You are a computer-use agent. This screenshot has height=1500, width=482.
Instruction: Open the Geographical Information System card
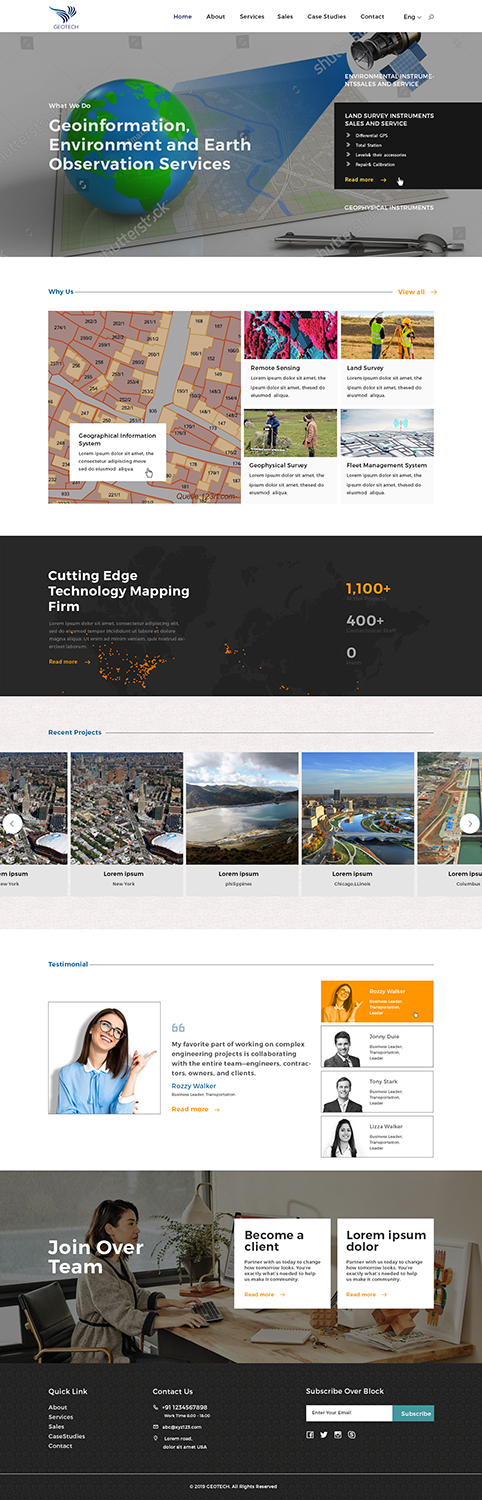[118, 452]
